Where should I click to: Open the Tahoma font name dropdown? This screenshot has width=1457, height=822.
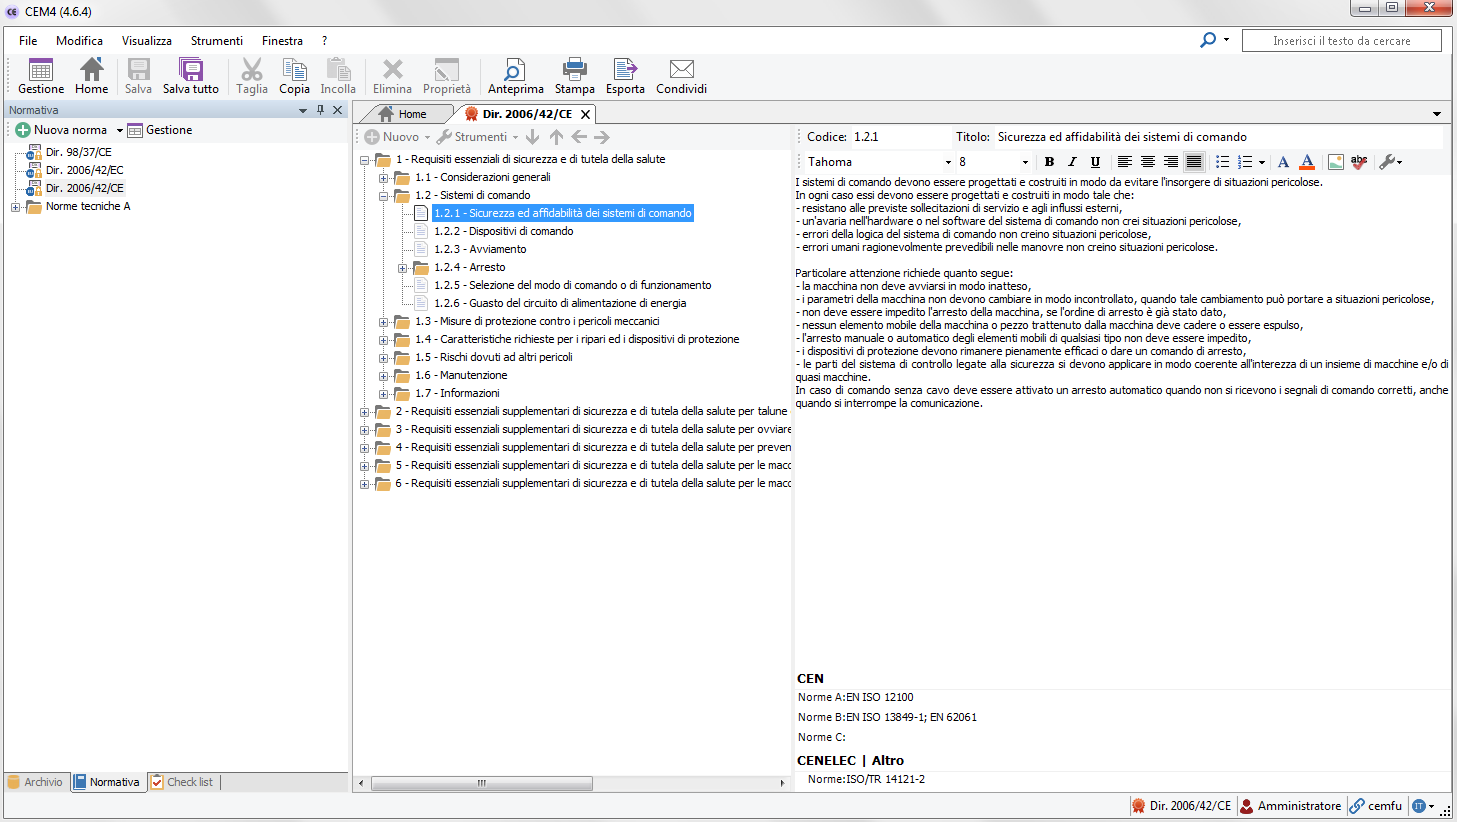(x=948, y=162)
